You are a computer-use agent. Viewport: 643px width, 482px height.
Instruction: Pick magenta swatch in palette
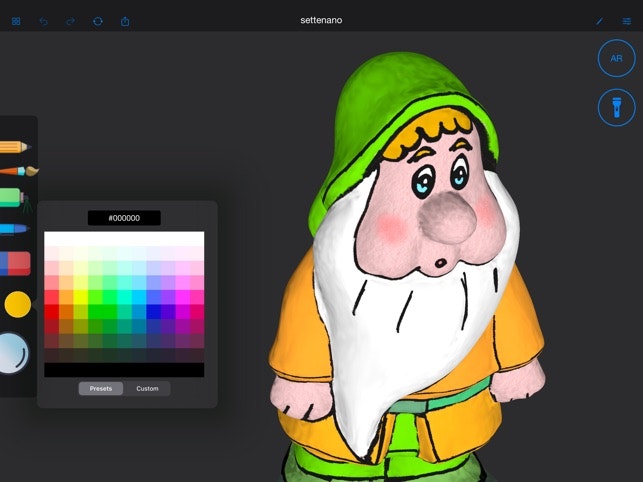coord(182,297)
